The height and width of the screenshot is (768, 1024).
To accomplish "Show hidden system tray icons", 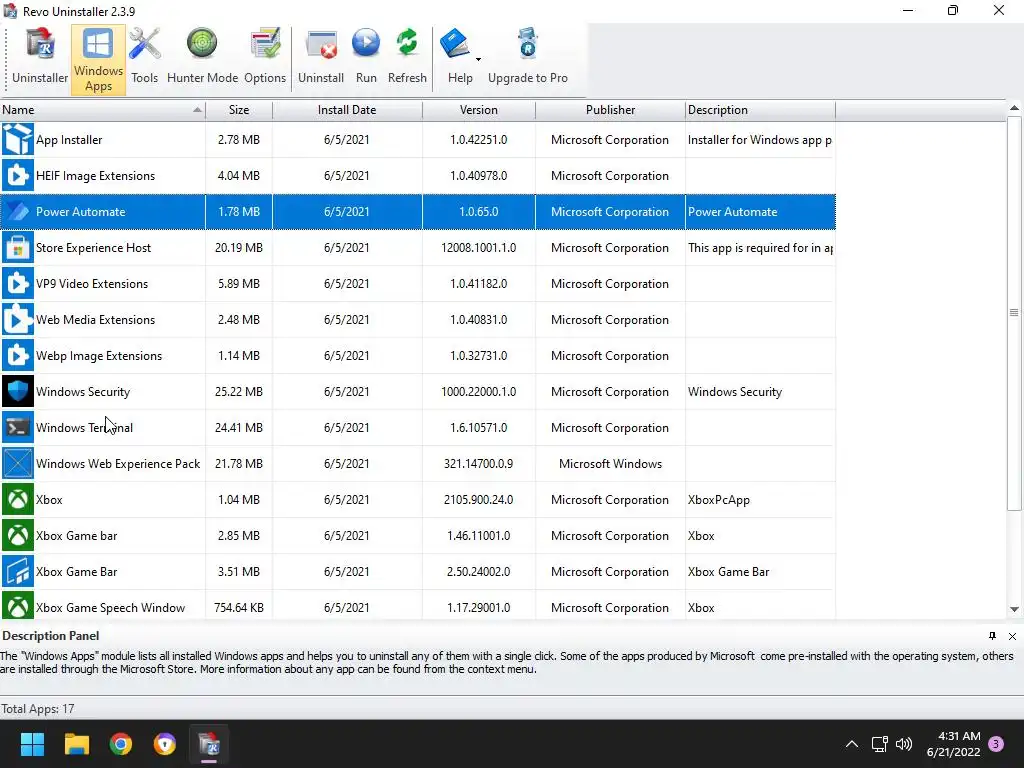I will coord(852,744).
